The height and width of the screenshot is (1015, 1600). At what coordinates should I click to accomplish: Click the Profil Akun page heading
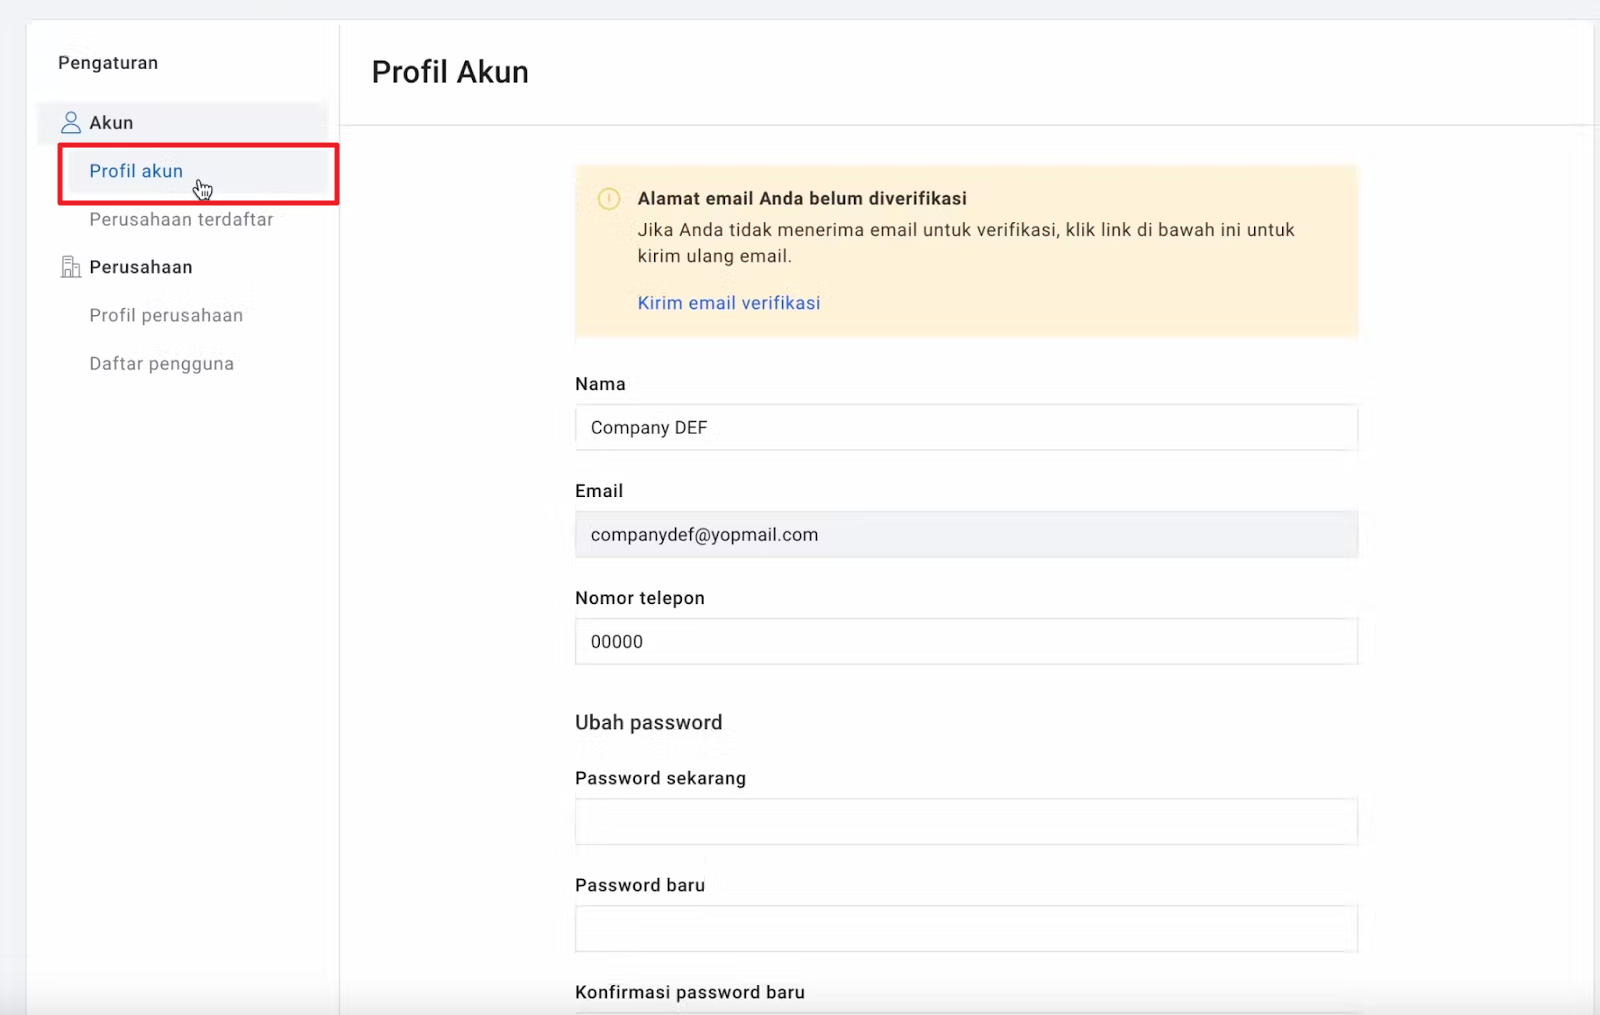pos(450,72)
